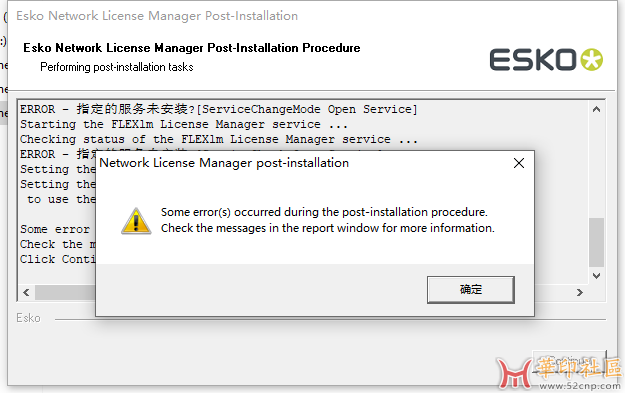Click the ServiceChangeMode Open Service error line

tap(219, 109)
